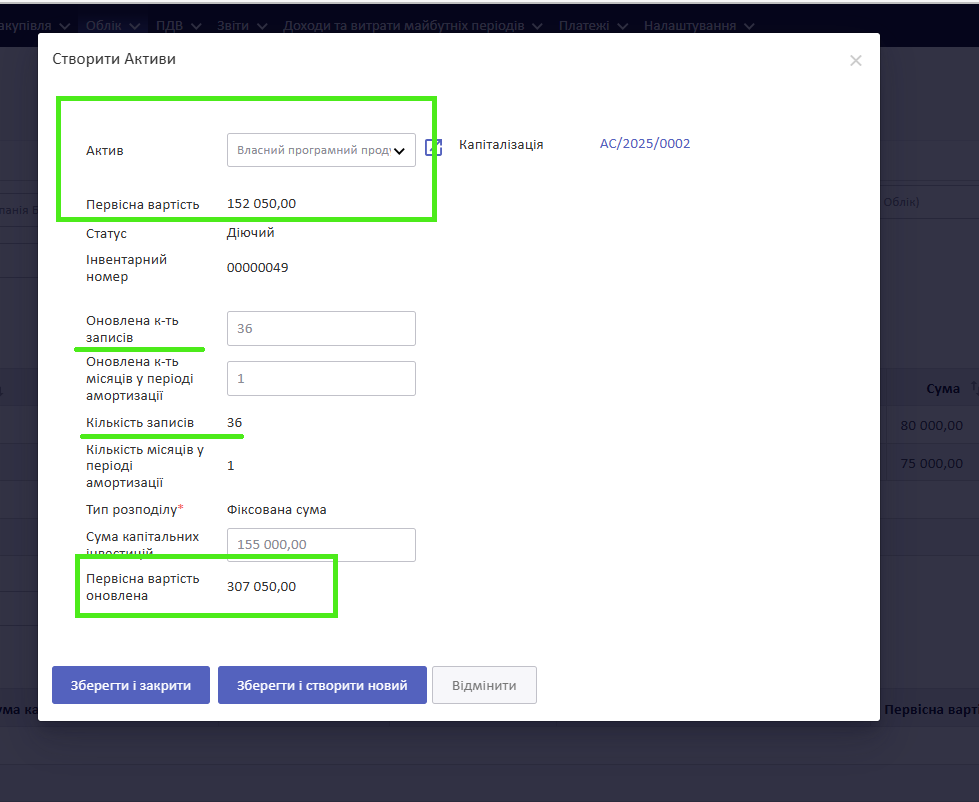The height and width of the screenshot is (802, 979).
Task: Click the Сума капітальних інвестицій input field
Action: pos(321,544)
